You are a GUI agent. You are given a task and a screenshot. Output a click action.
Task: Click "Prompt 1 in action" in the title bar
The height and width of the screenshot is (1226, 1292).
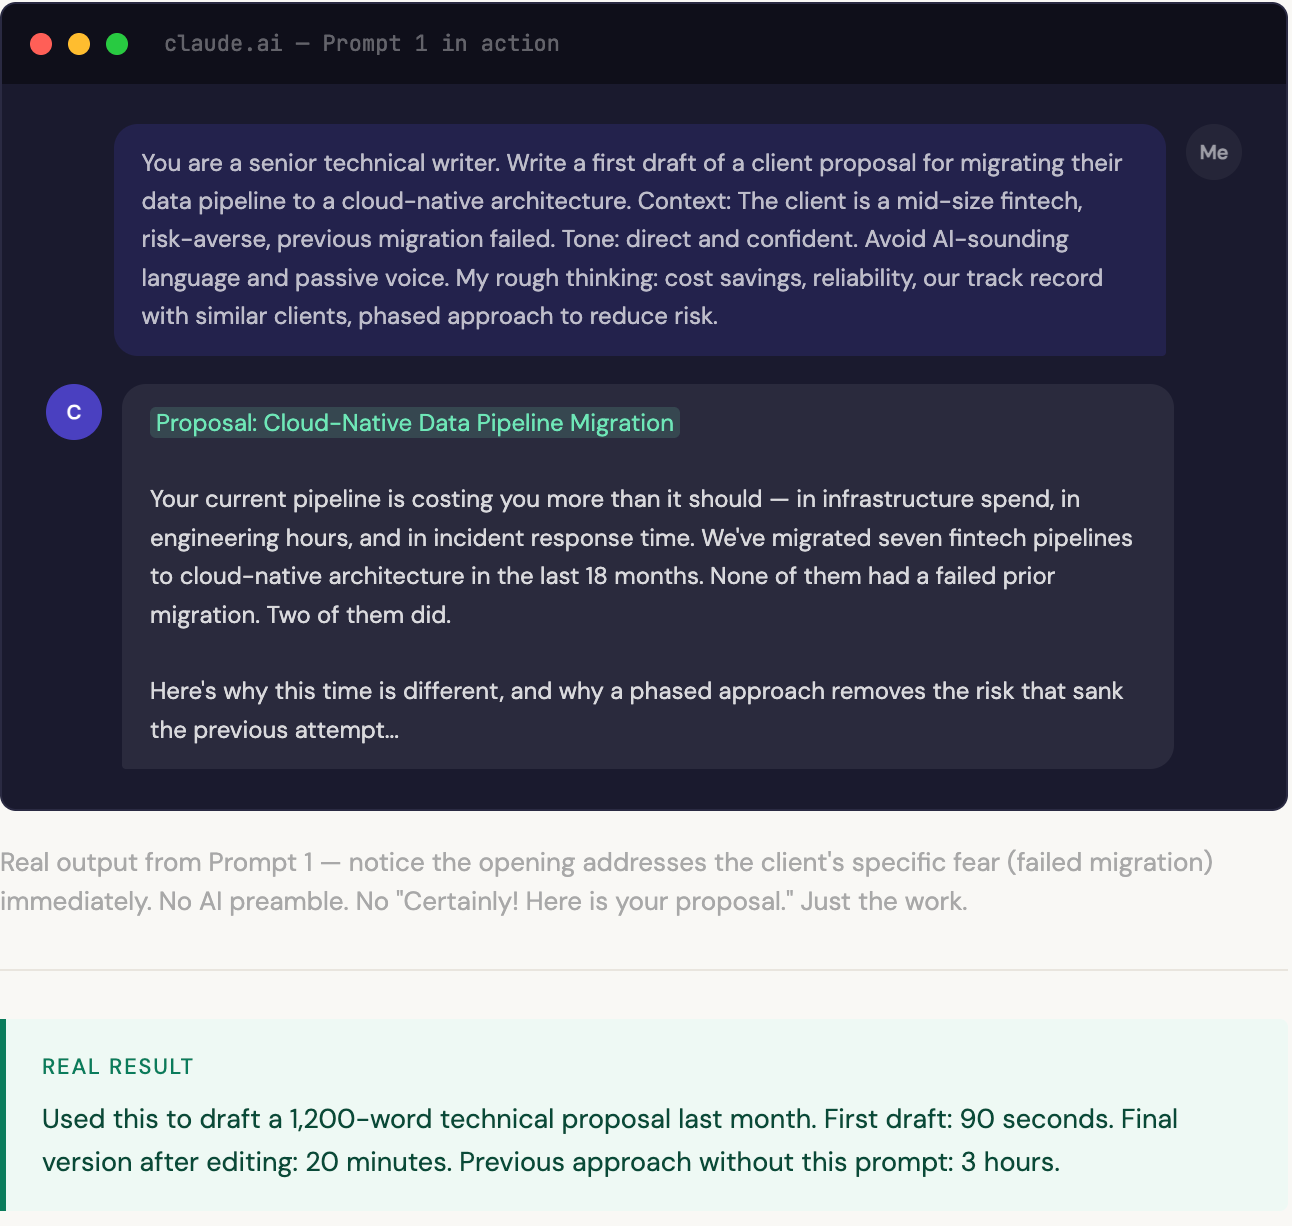tap(441, 44)
